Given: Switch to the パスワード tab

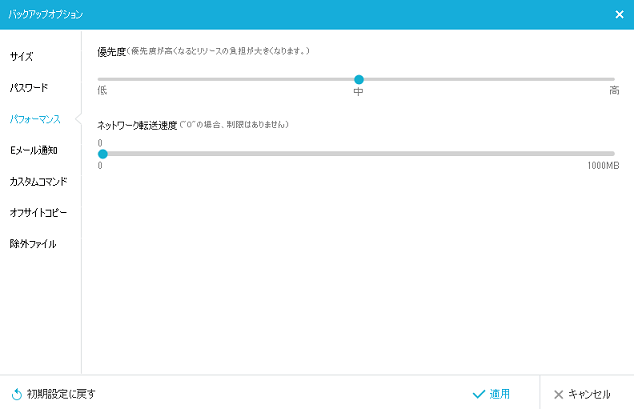Looking at the screenshot, I should (29, 88).
